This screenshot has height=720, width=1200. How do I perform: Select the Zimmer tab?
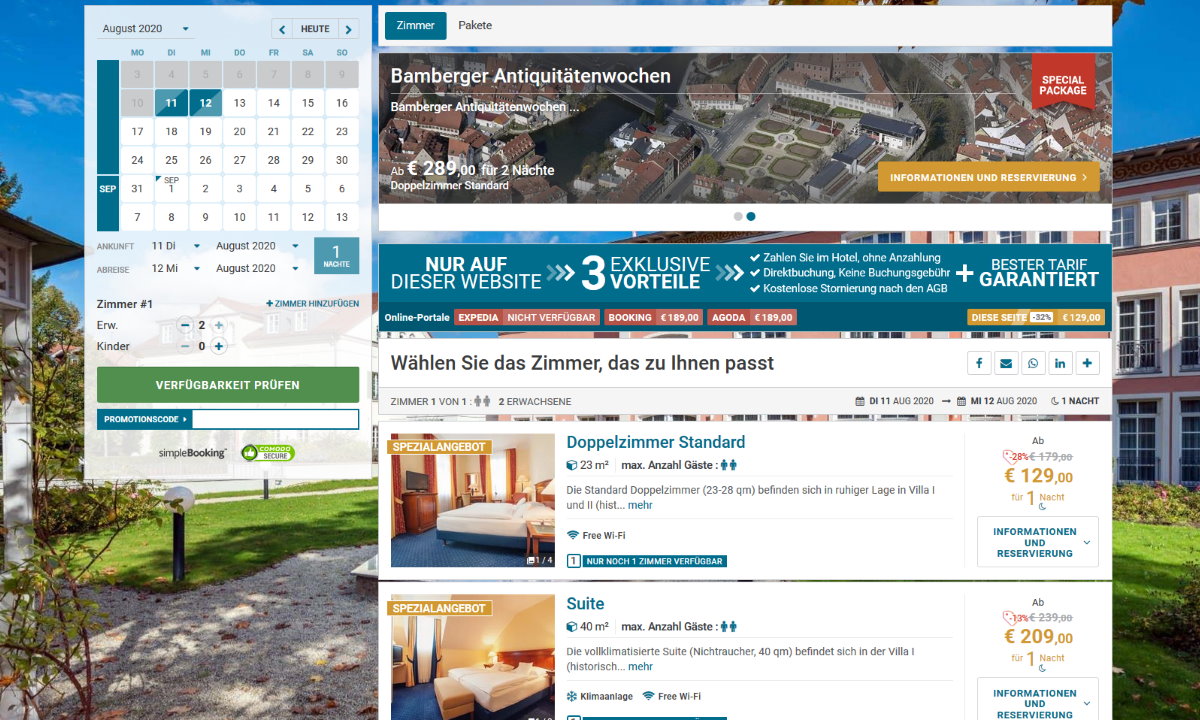(415, 25)
